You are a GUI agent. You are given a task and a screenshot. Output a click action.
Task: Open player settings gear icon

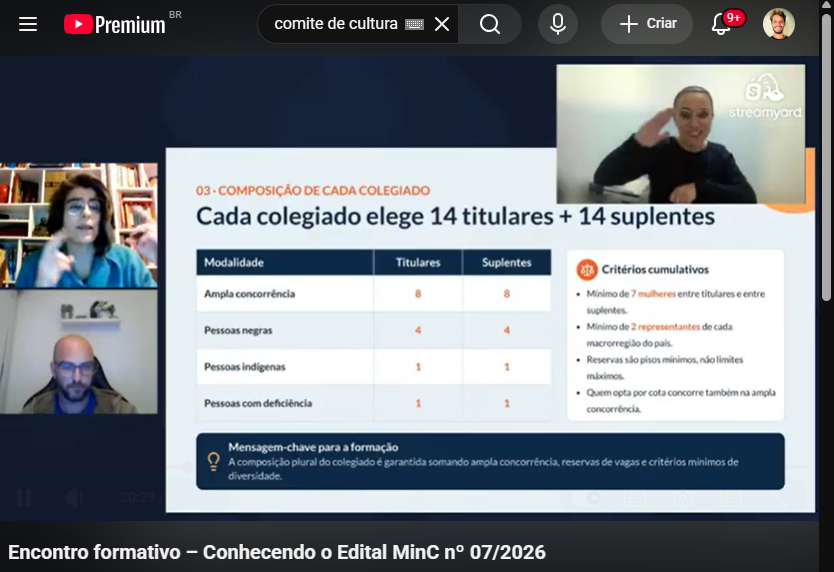click(683, 498)
